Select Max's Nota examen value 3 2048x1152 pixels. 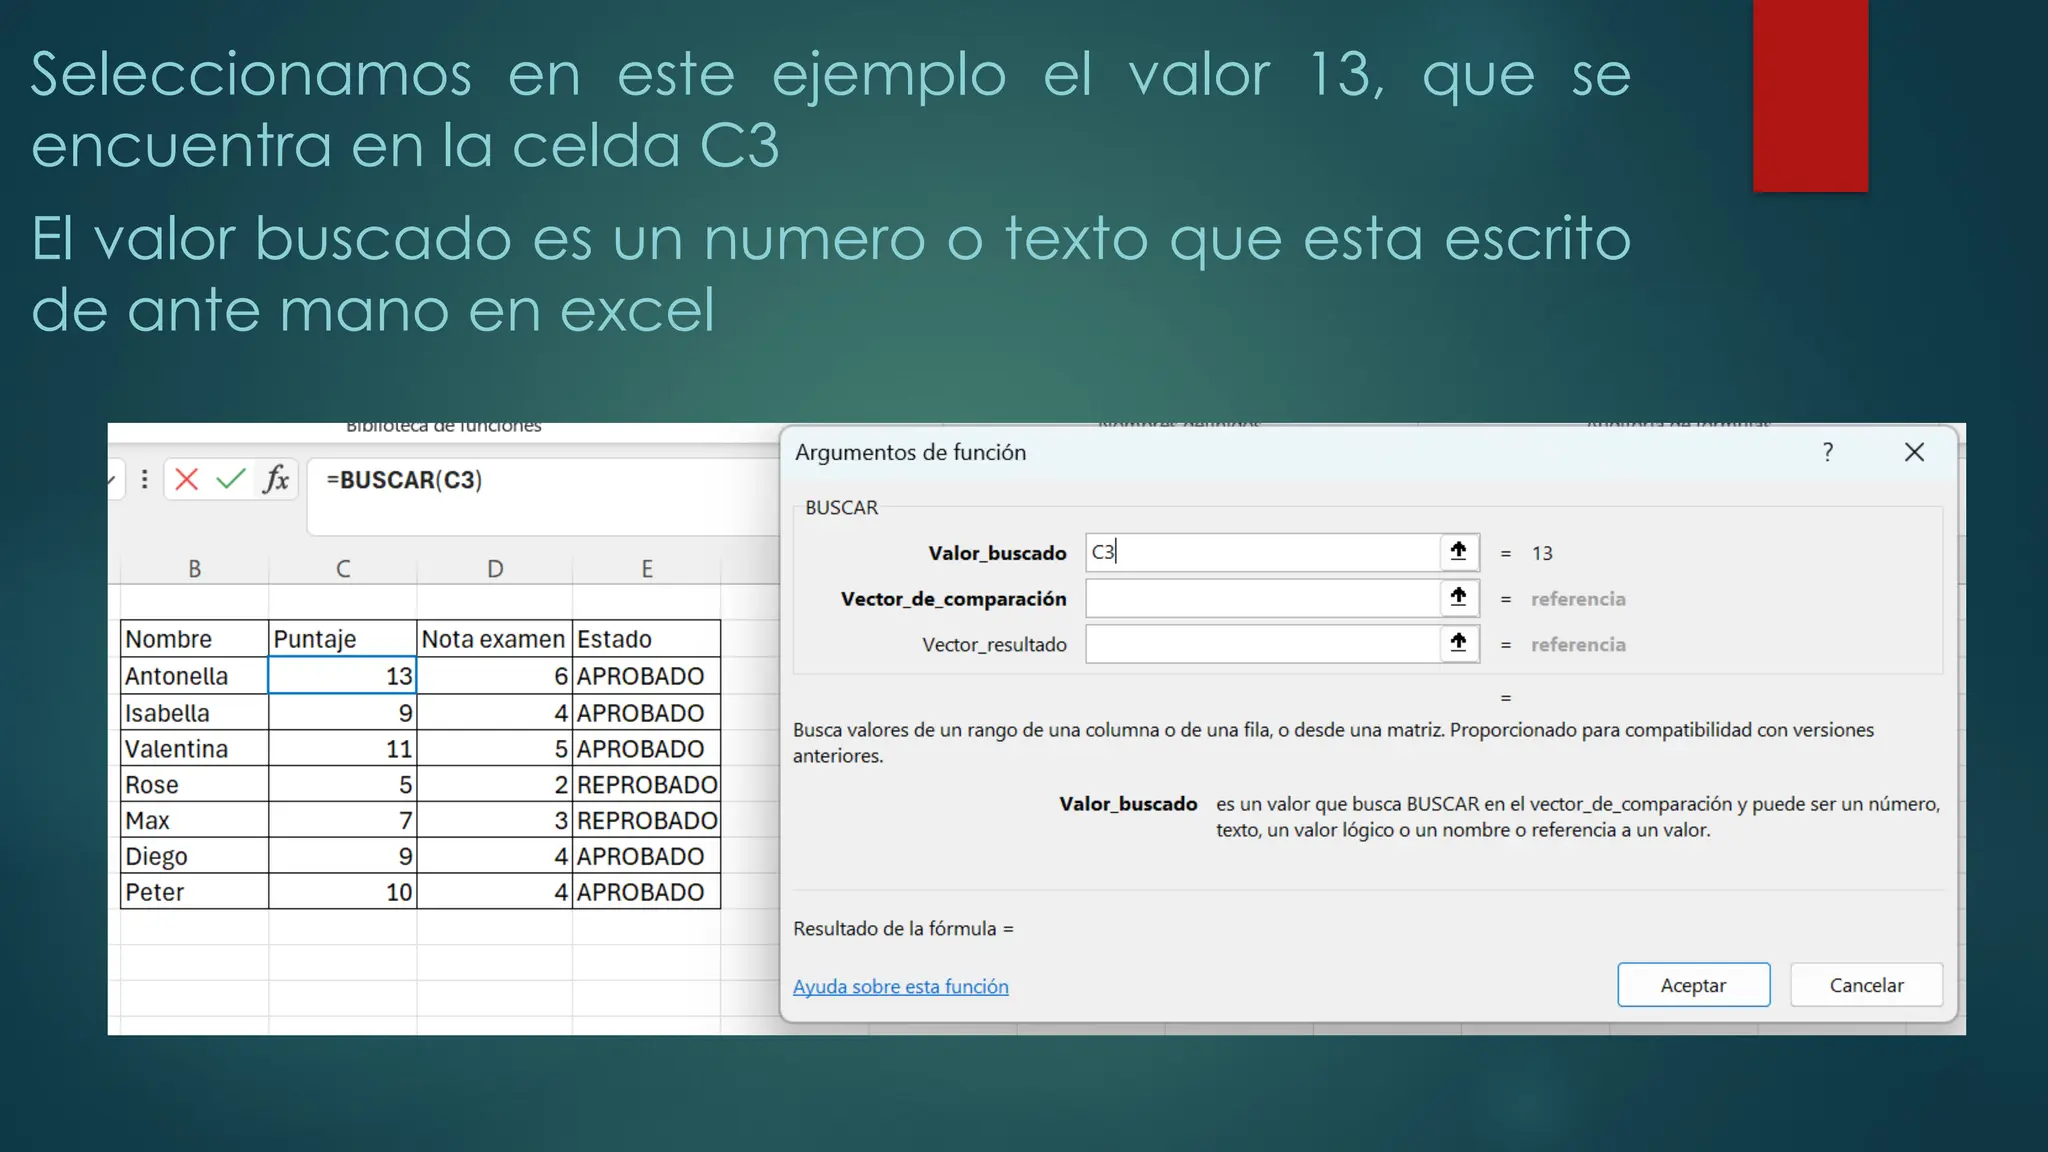[x=495, y=821]
